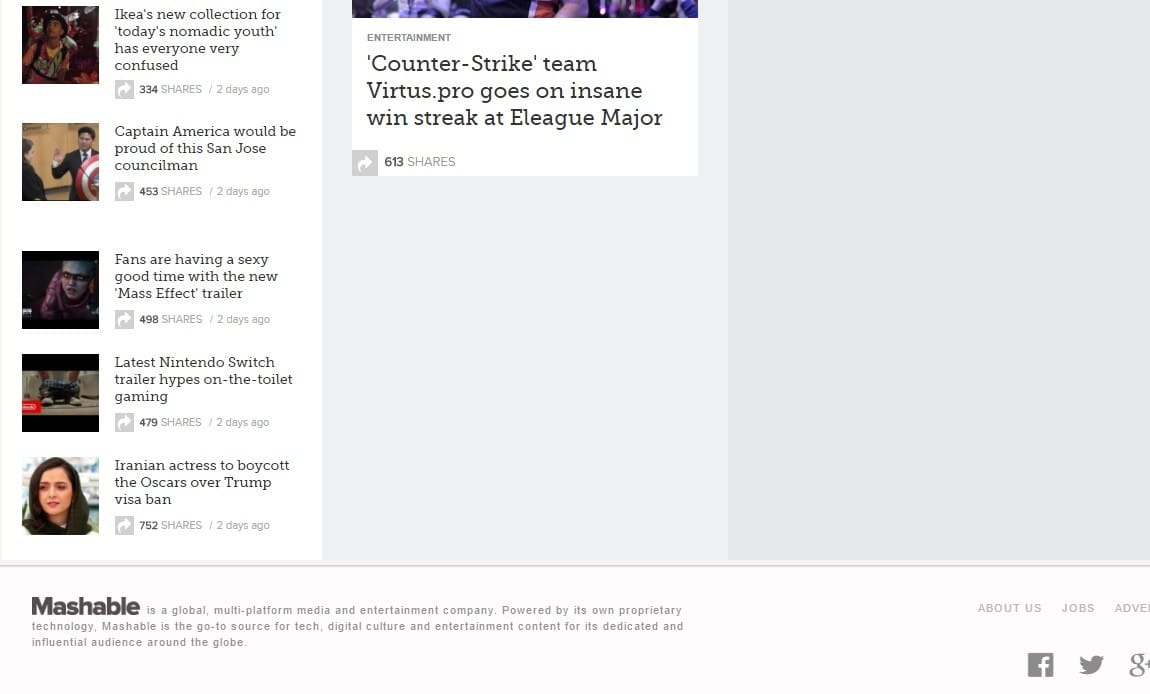The height and width of the screenshot is (694, 1150).
Task: Click Mashable company description text in footer
Action: coord(357,627)
